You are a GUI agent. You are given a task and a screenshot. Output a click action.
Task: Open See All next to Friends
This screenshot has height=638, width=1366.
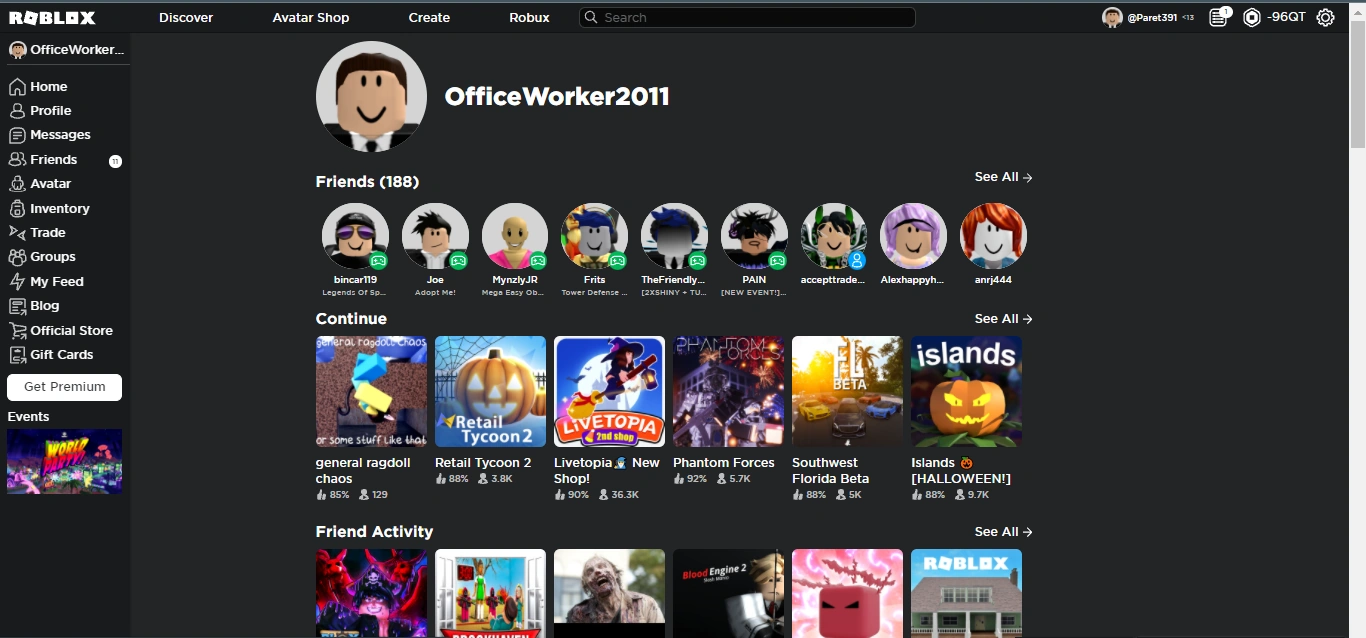point(1002,177)
